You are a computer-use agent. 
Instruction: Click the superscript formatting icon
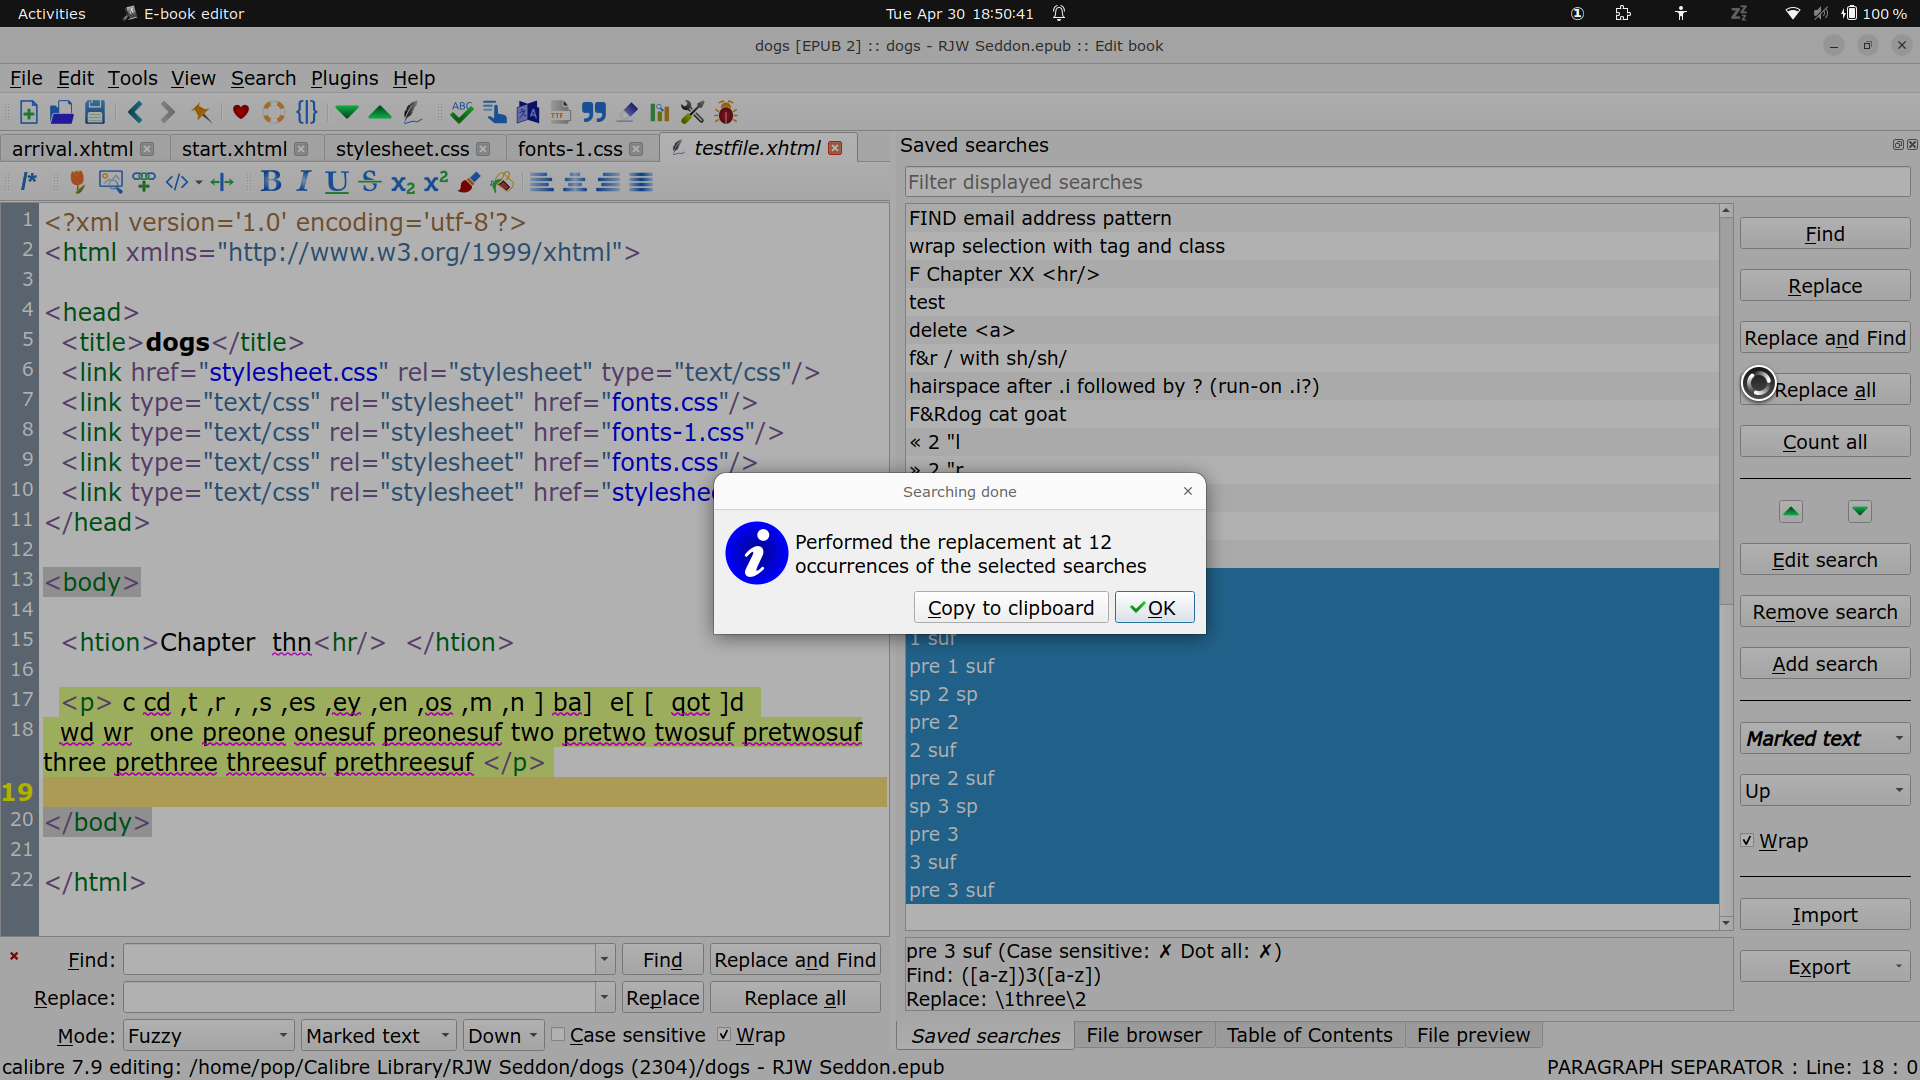tap(436, 182)
